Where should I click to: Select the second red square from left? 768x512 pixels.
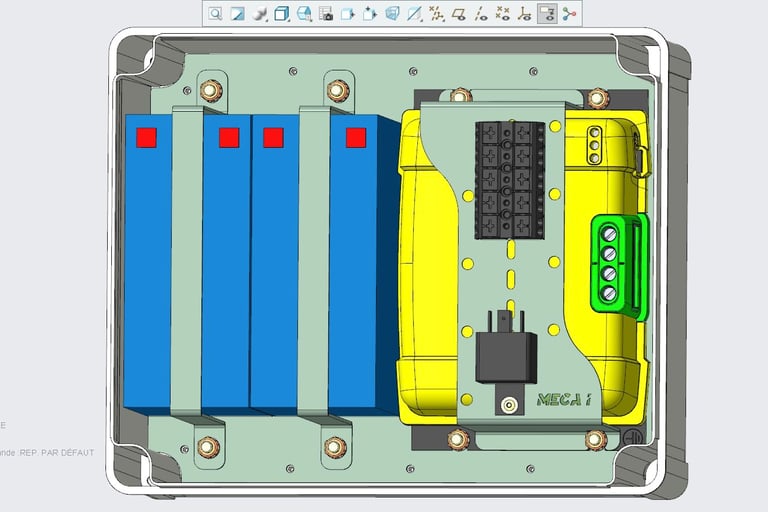point(229,138)
